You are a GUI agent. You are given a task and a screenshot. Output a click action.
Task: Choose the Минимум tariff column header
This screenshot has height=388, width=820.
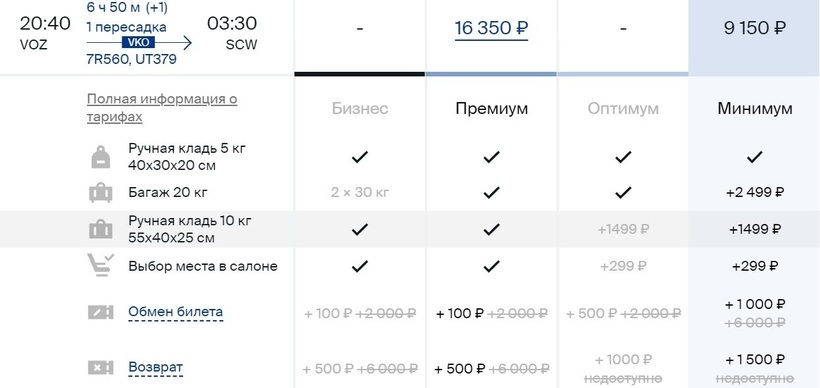pos(755,109)
